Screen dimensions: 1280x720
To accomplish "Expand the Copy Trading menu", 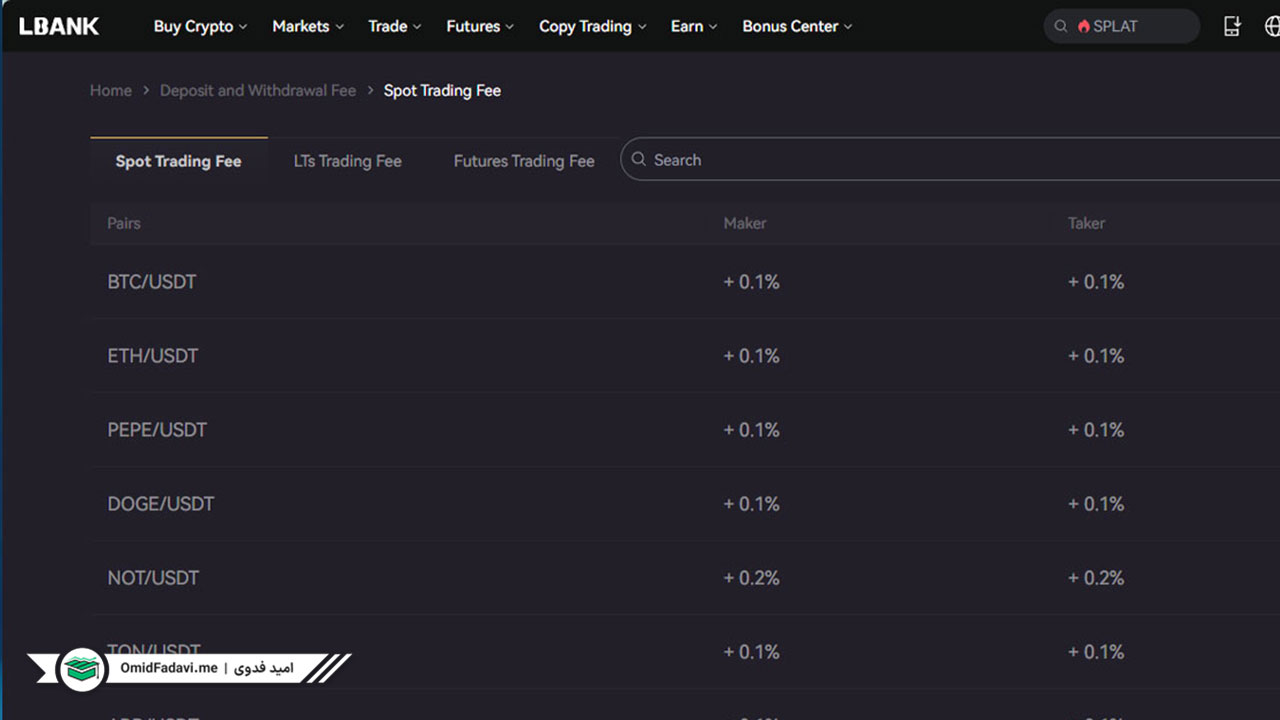I will point(593,27).
